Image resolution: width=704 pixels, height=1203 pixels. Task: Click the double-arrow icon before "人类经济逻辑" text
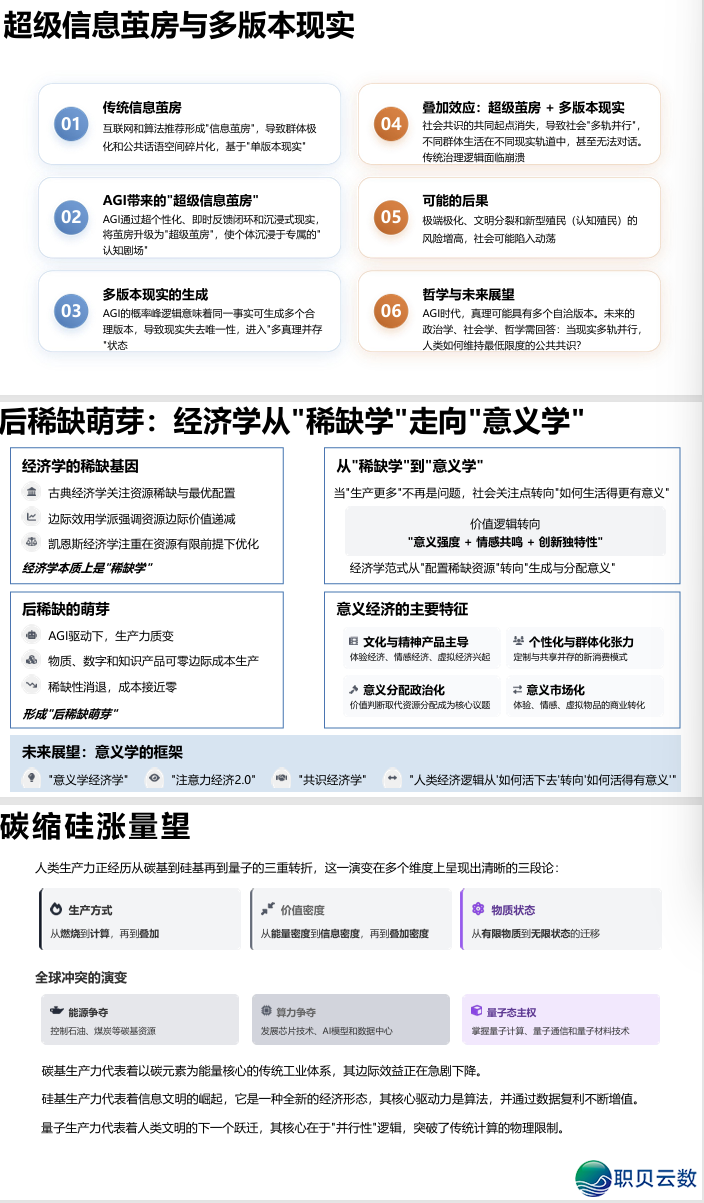coord(393,778)
